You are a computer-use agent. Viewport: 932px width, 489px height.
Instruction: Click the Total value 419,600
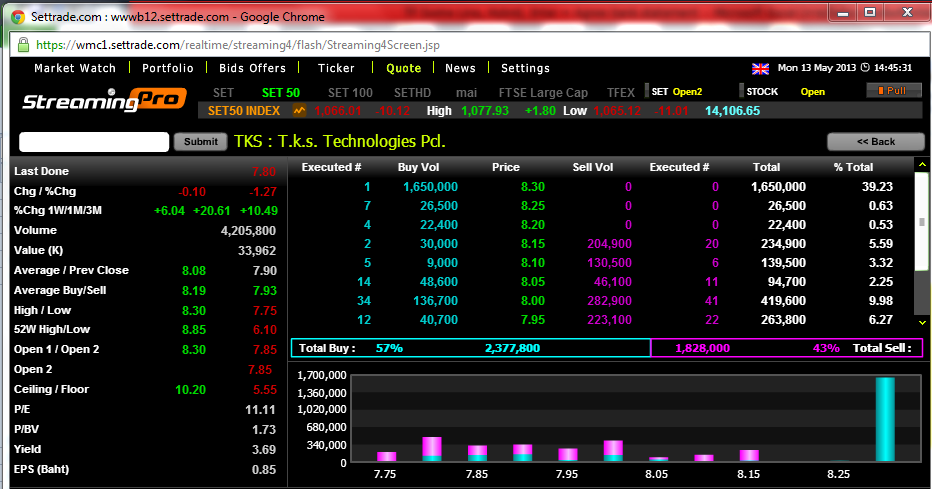click(x=783, y=301)
